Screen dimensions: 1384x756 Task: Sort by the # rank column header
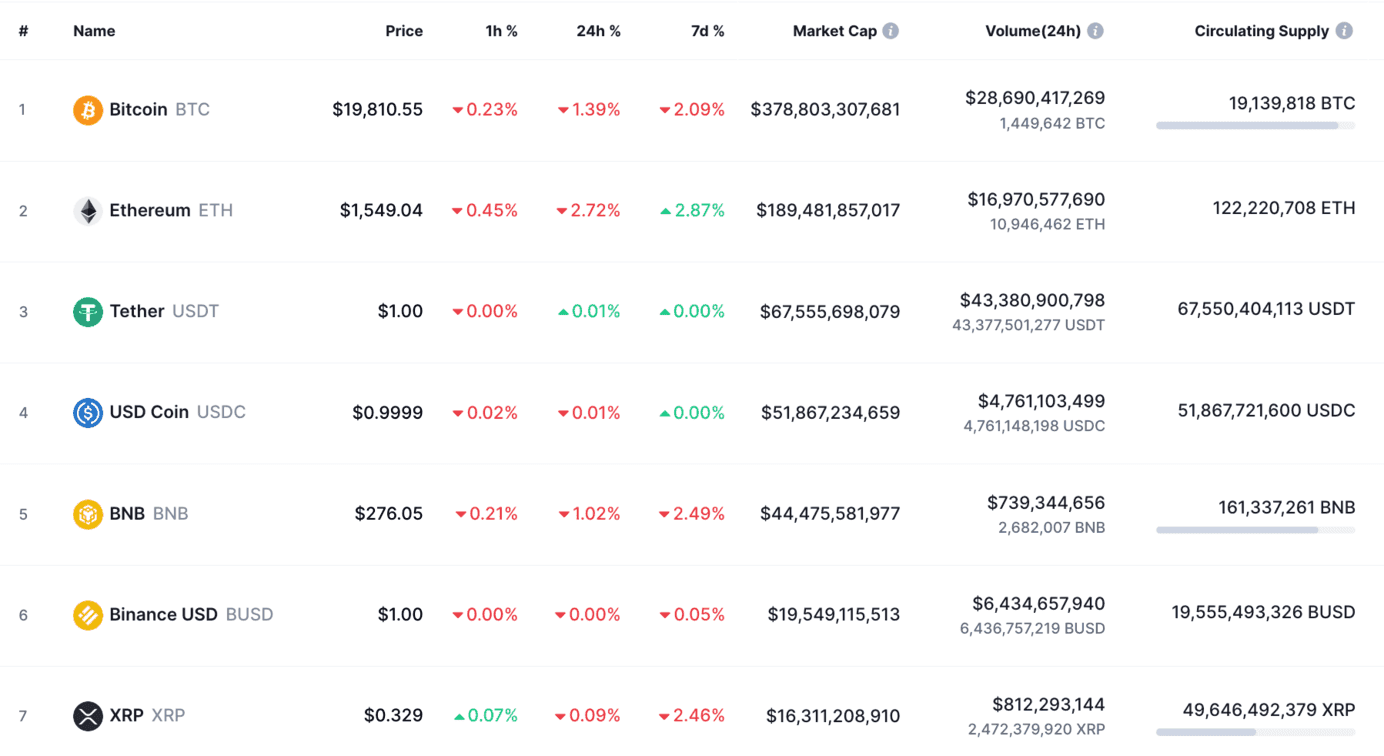click(23, 31)
